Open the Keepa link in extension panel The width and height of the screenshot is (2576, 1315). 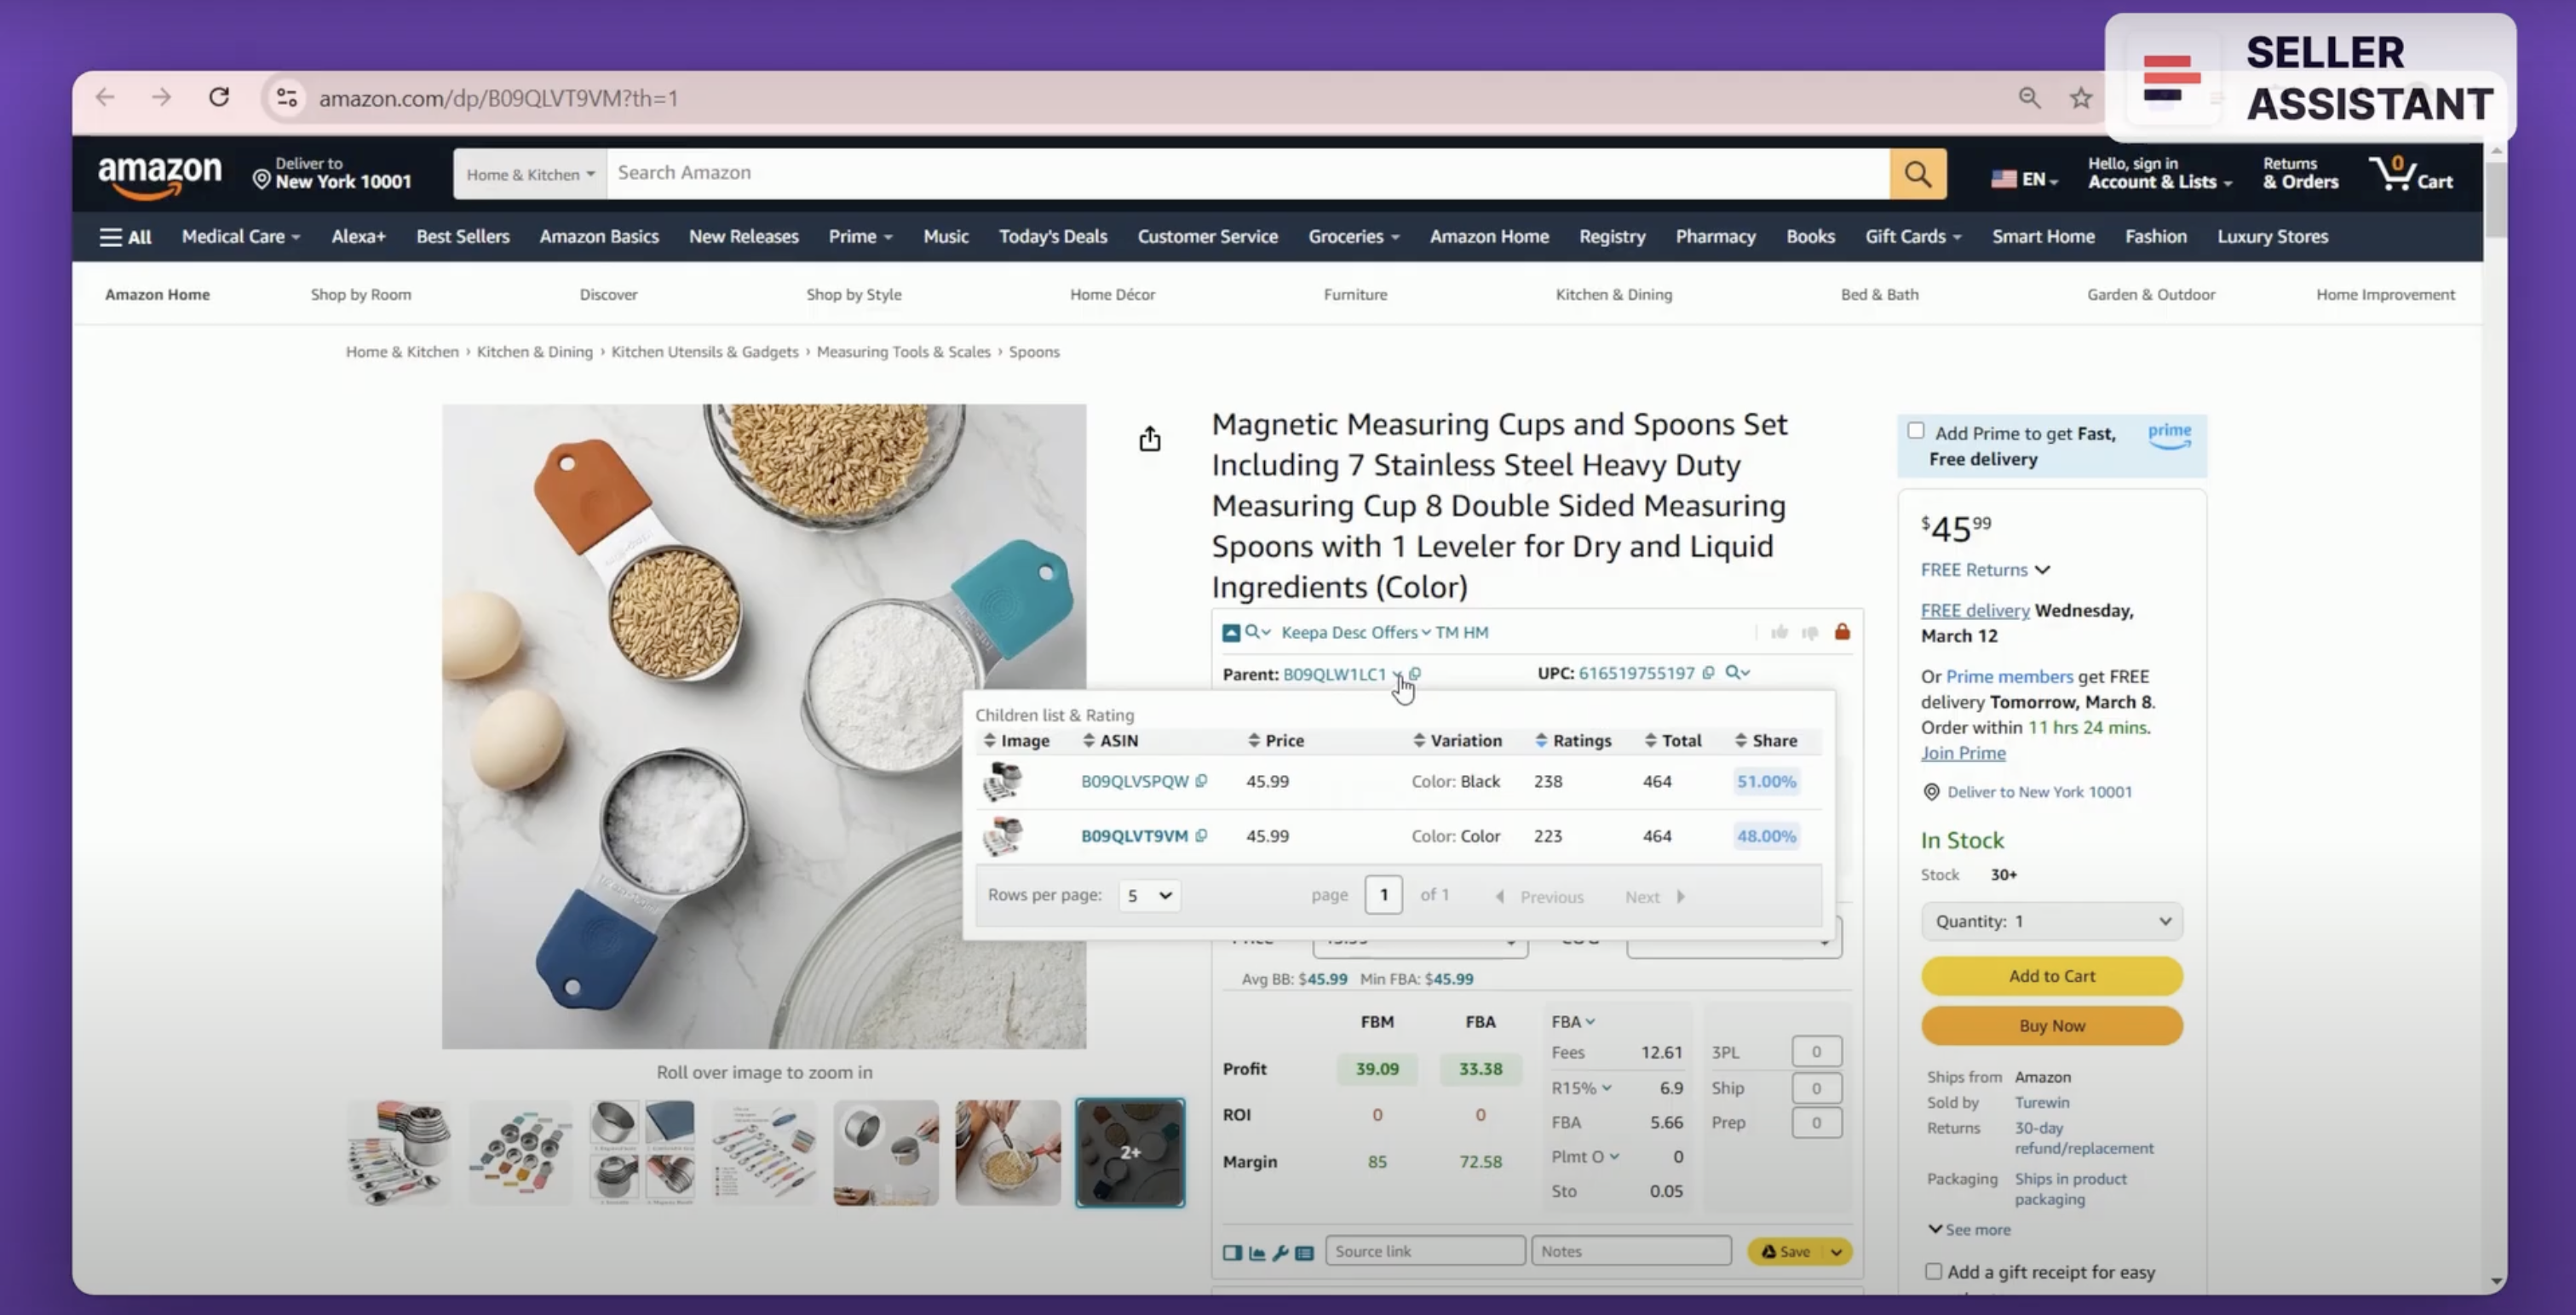[x=1303, y=632]
